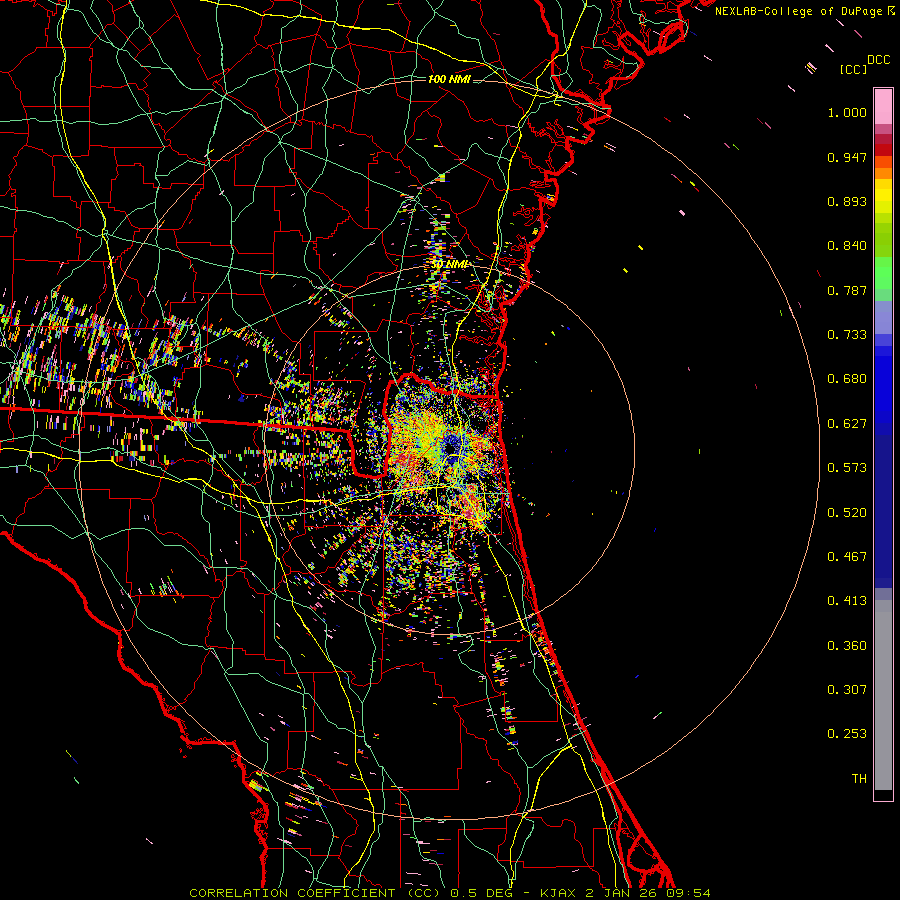Click the bright green color bar segment
The width and height of the screenshot is (900, 900).
883,273
